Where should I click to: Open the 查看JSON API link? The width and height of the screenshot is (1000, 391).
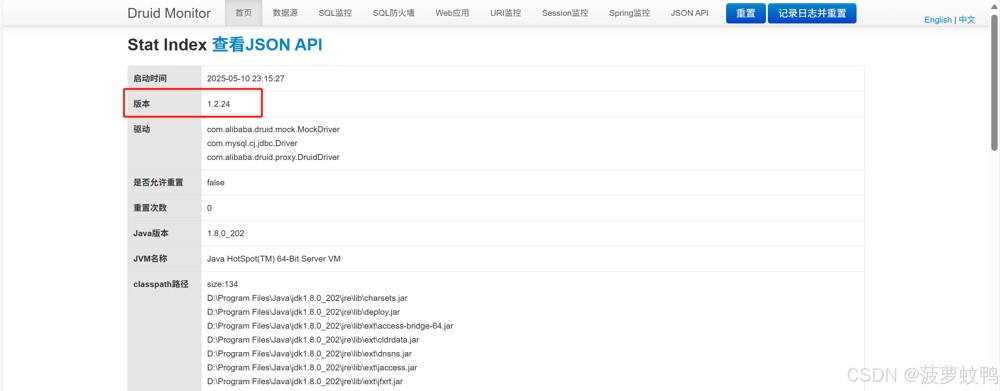pos(267,45)
